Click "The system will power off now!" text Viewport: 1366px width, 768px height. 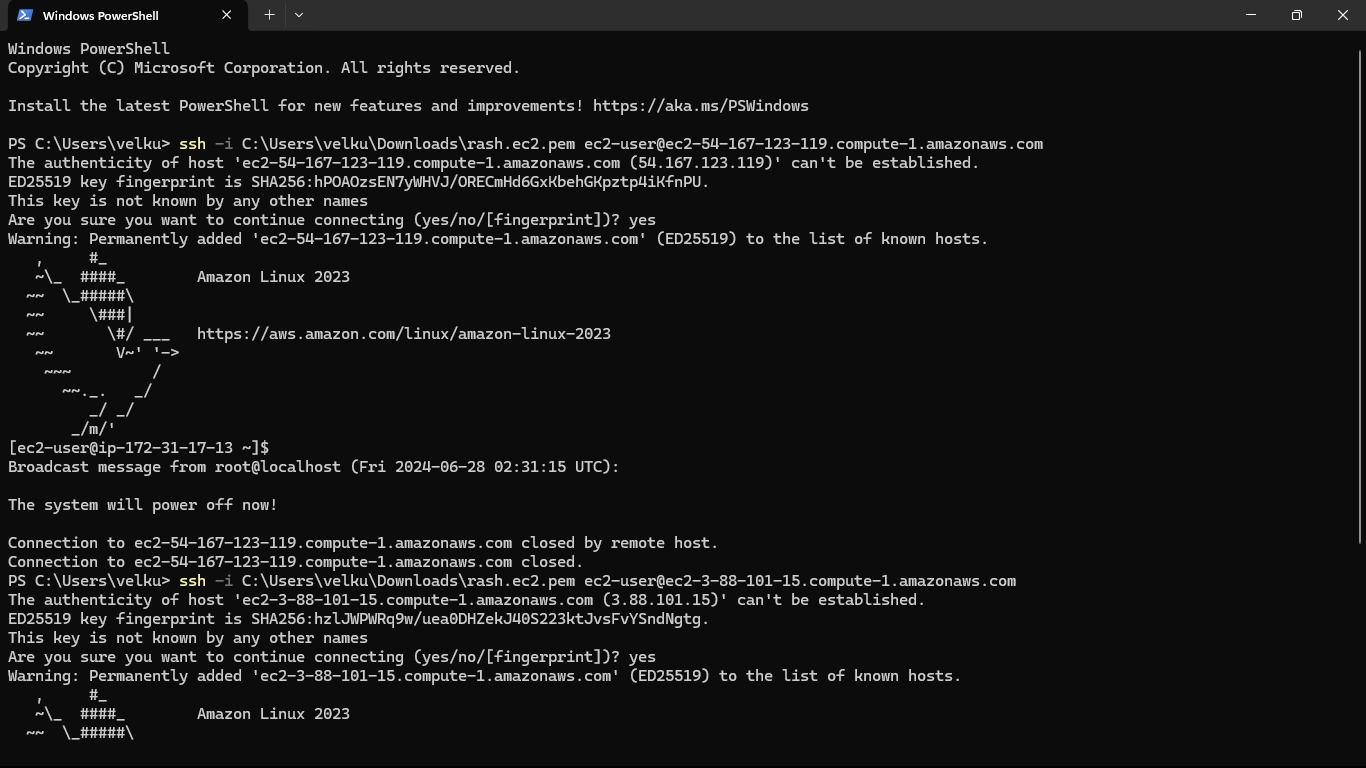tap(142, 505)
